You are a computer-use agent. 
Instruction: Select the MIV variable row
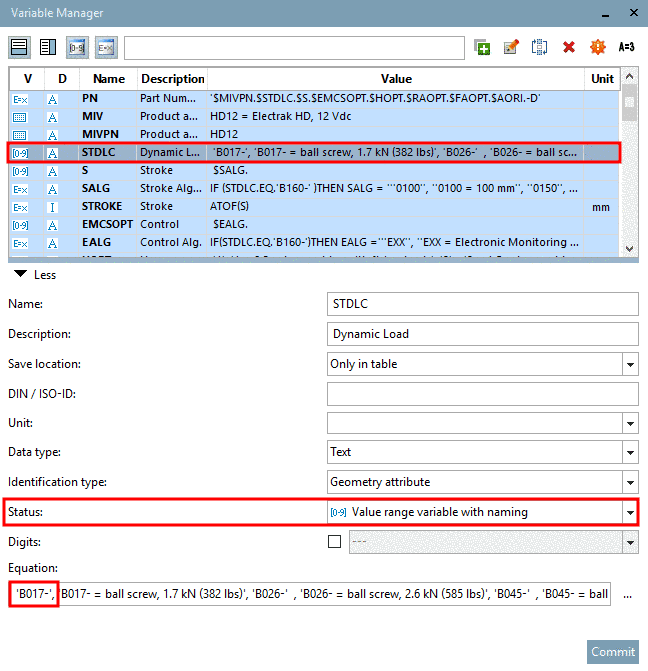pos(314,117)
